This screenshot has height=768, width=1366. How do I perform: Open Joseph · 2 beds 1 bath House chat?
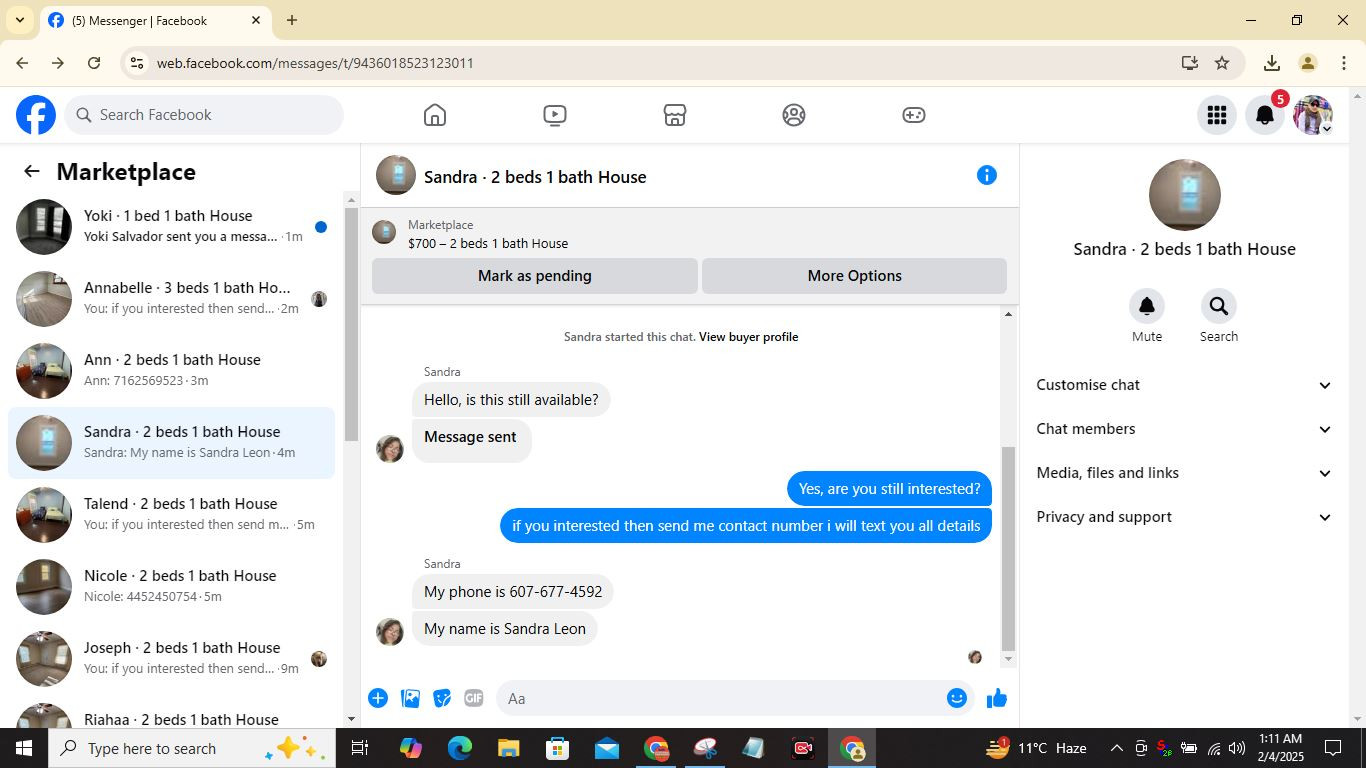click(x=172, y=659)
